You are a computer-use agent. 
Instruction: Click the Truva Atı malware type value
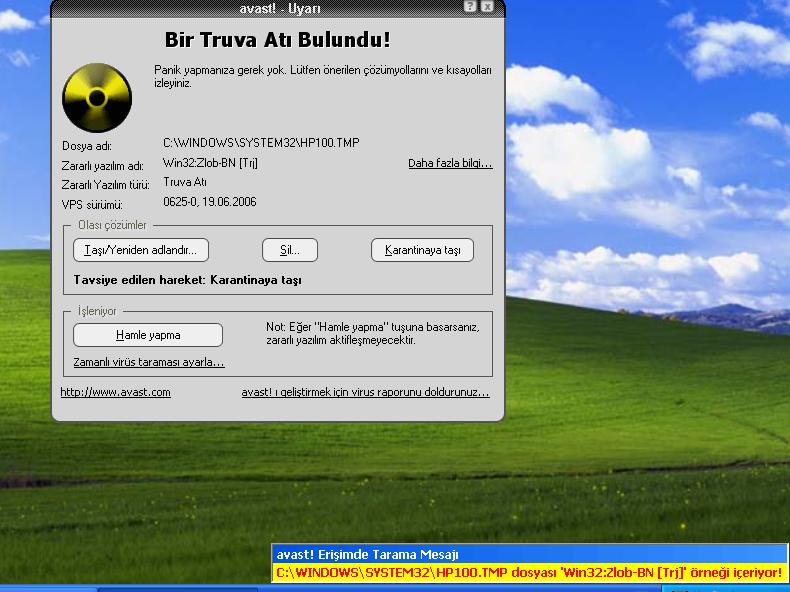[x=185, y=182]
